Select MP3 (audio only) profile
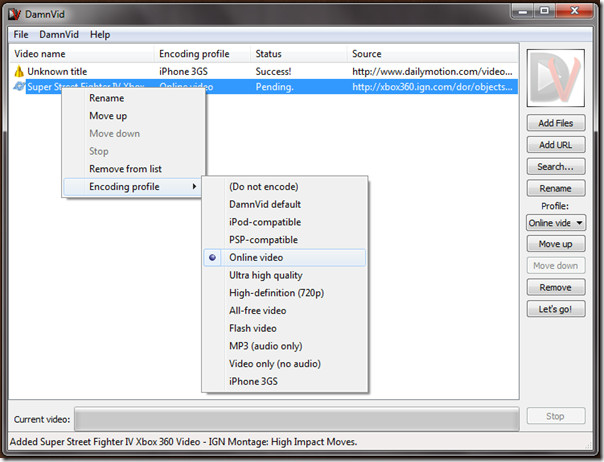 284,346
